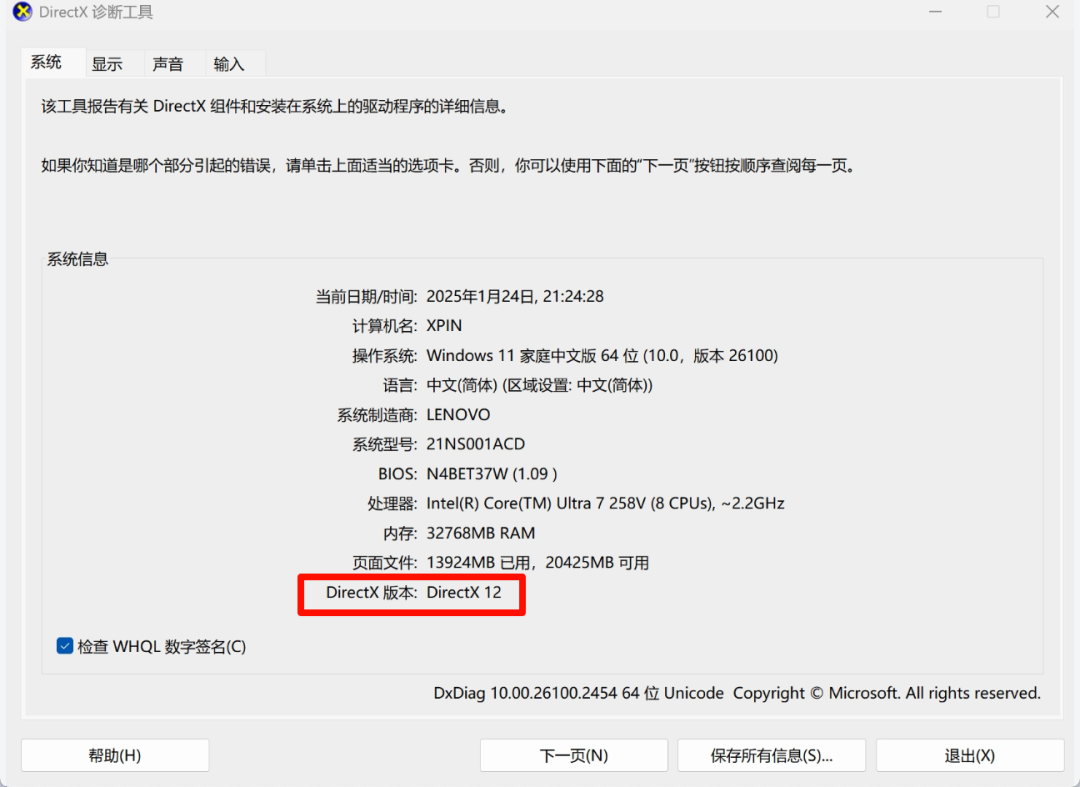Viewport: 1080px width, 787px height.
Task: Click the DxDiag version copyright text
Action: coord(737,693)
